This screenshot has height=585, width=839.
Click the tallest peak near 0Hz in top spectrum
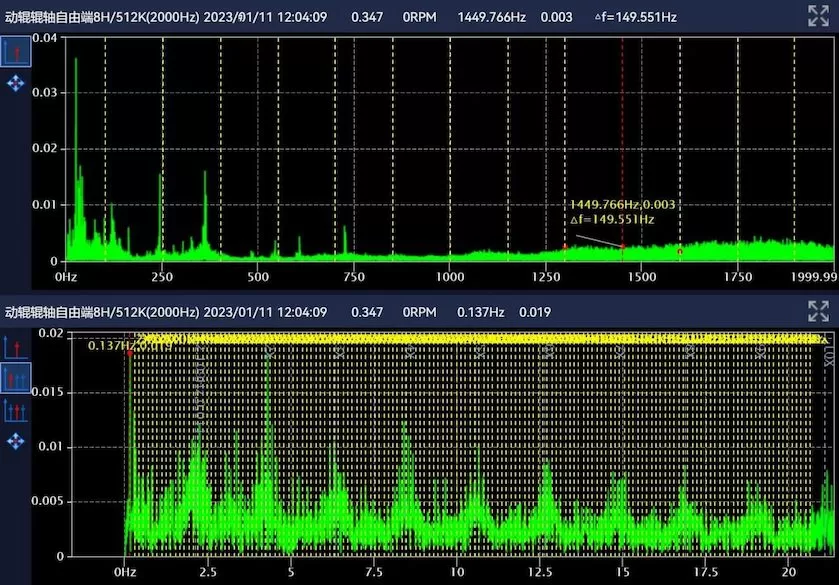[76, 60]
